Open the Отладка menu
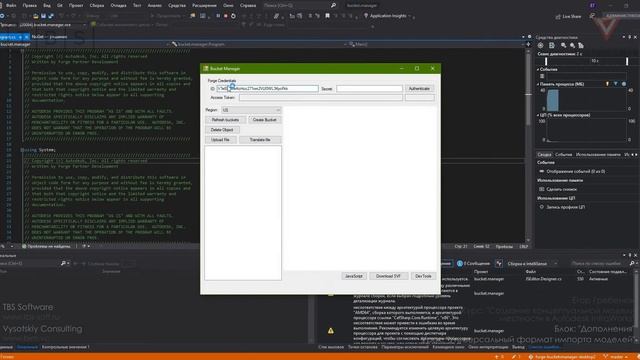 point(118,6)
